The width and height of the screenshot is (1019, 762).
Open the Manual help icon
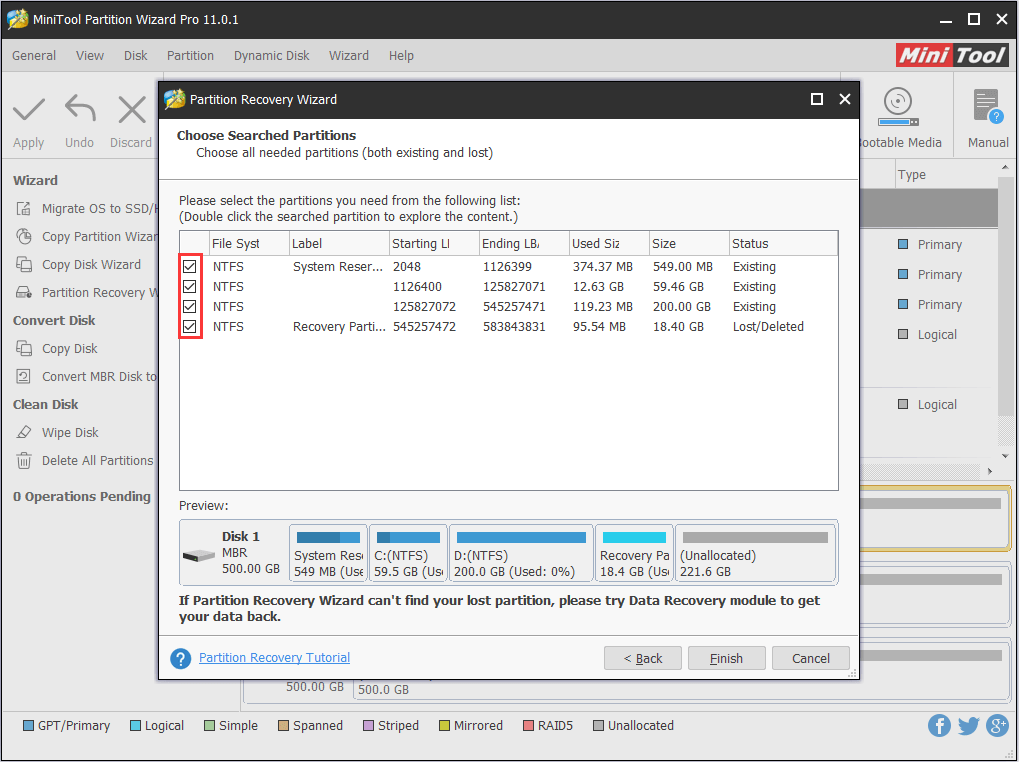(988, 106)
